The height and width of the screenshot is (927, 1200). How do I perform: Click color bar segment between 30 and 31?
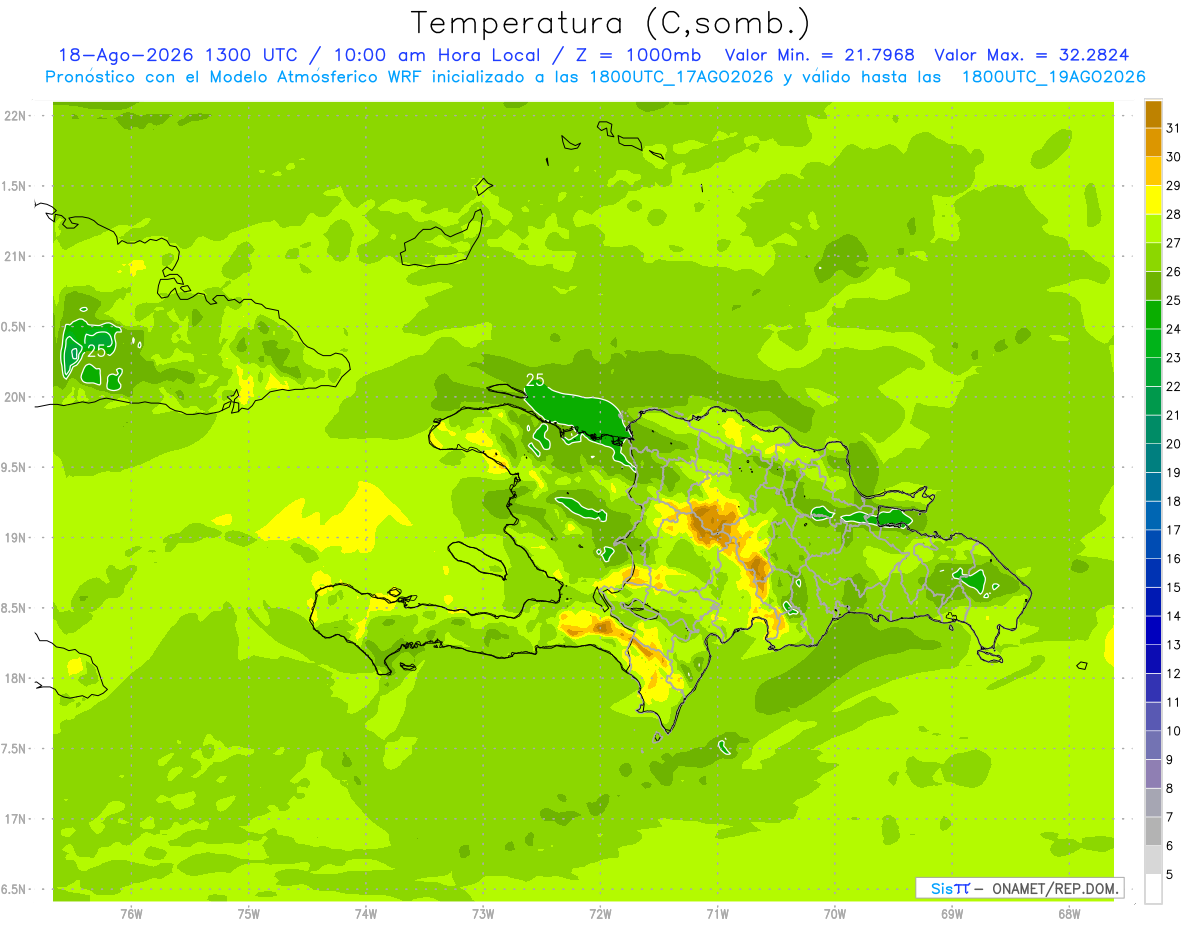[1154, 142]
